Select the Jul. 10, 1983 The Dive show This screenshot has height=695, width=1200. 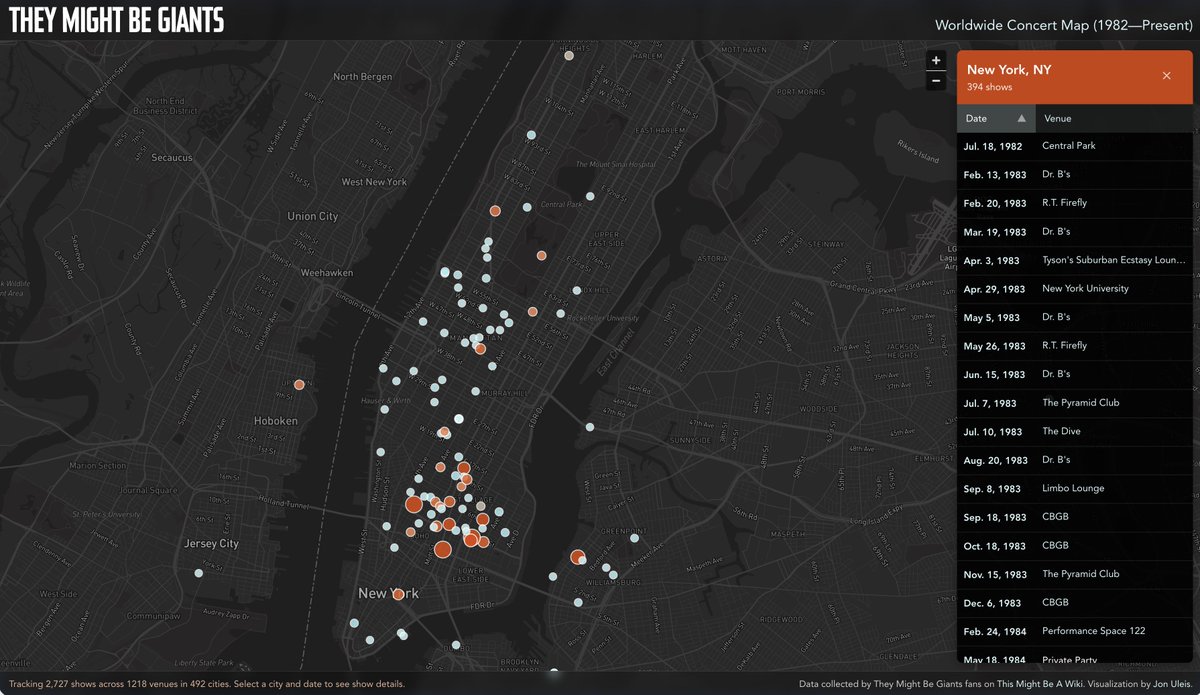click(x=1075, y=432)
